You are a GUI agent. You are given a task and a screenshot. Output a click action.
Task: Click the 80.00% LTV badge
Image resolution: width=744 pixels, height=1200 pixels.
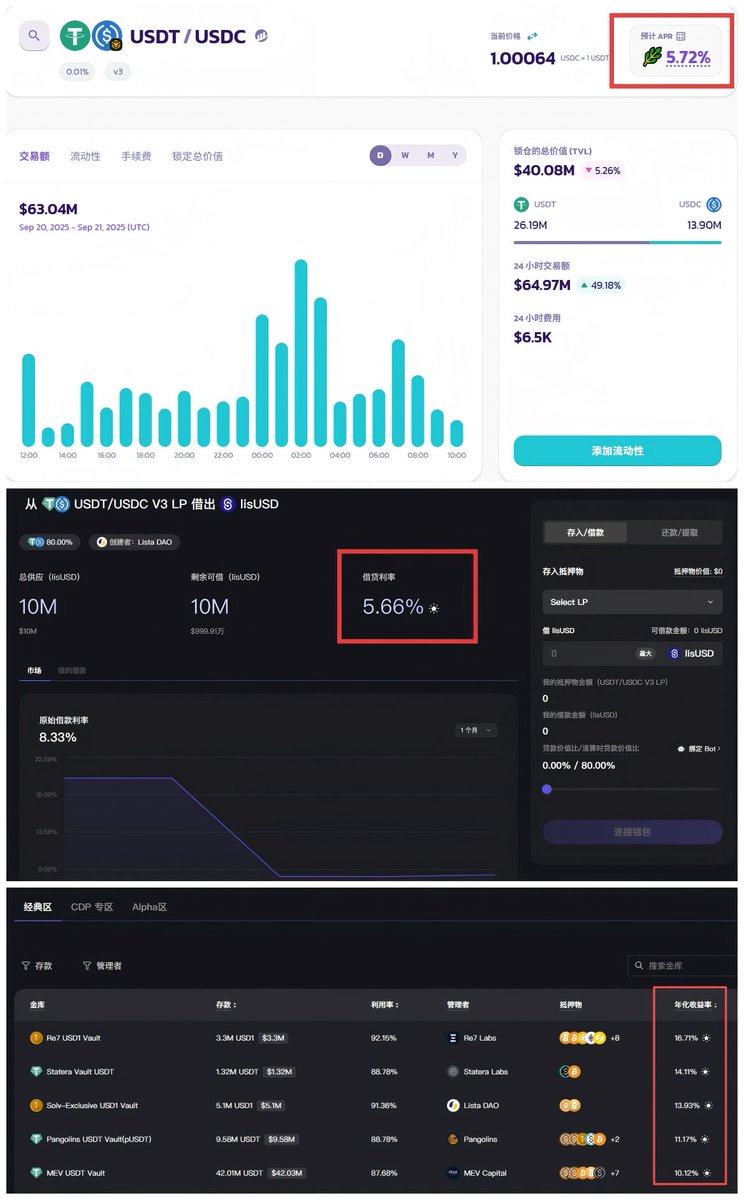51,542
